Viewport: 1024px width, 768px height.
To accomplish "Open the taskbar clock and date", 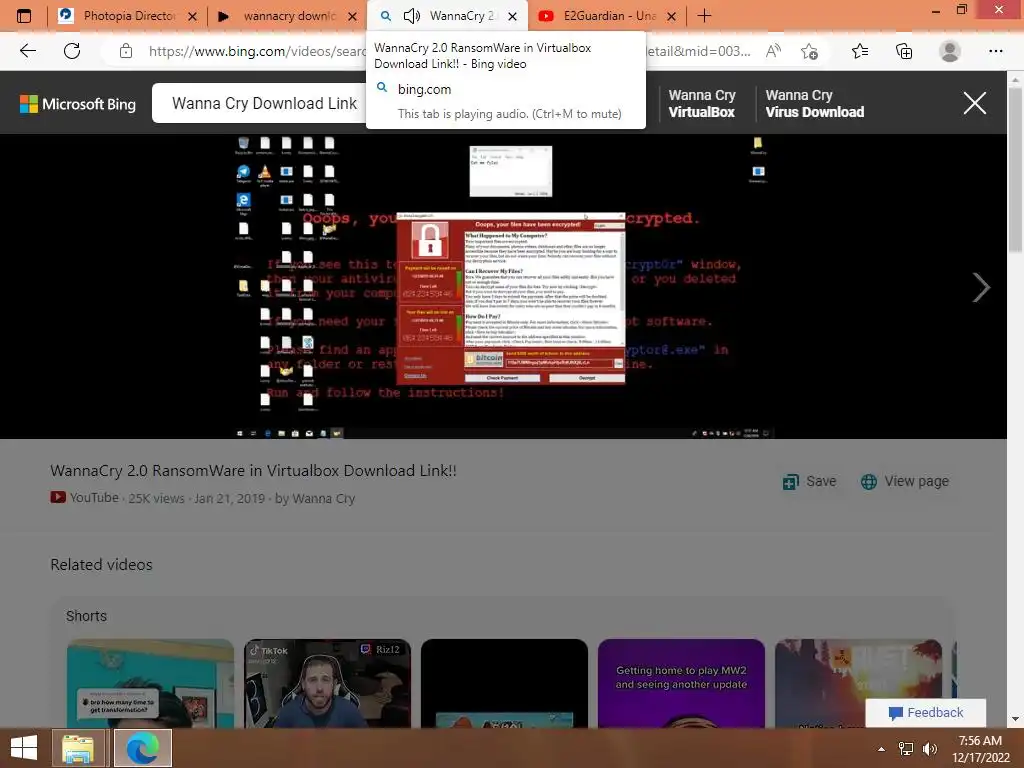I will point(980,748).
